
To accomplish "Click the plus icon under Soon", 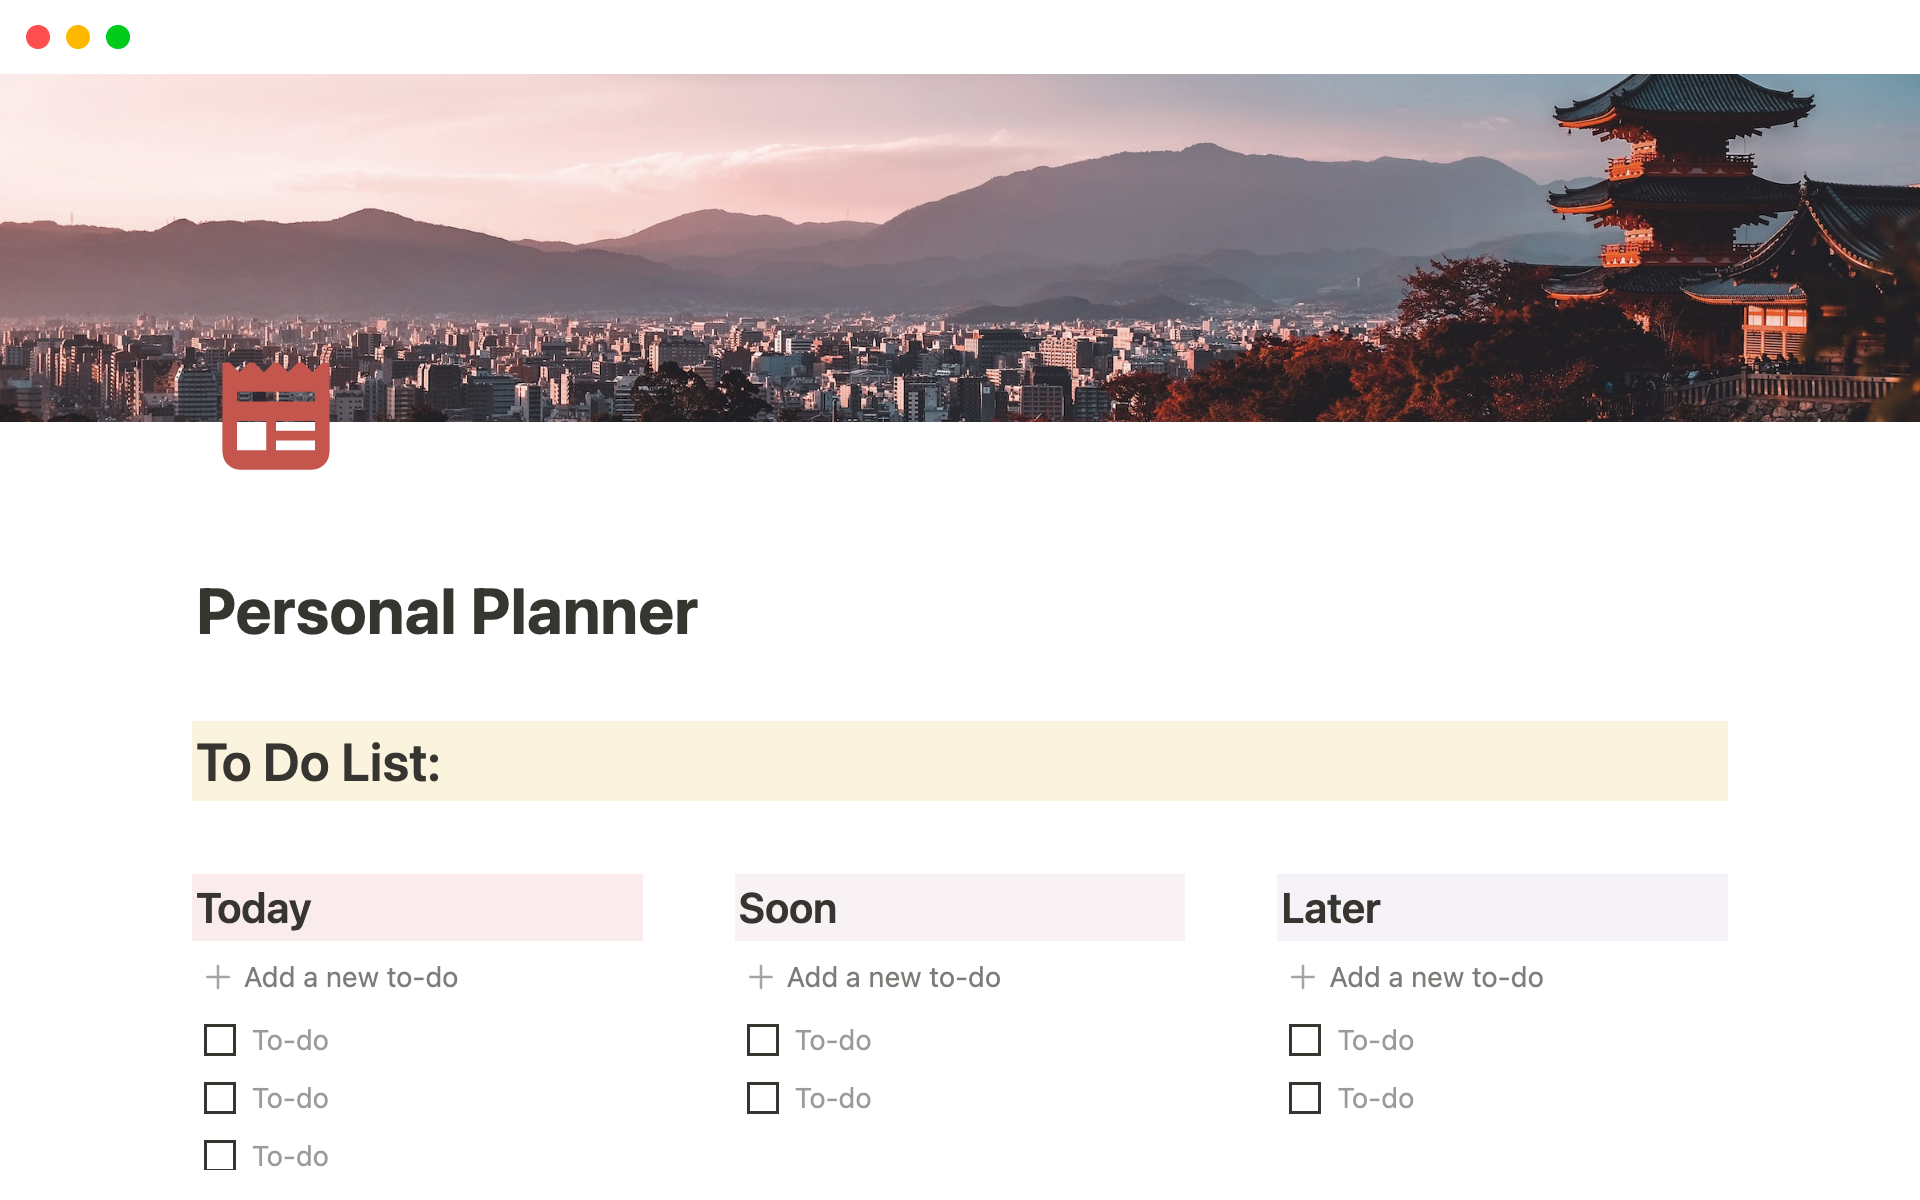I will coord(761,977).
